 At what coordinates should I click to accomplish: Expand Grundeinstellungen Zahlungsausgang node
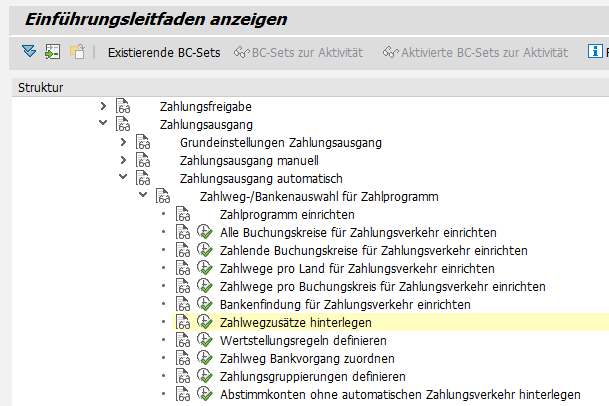click(123, 142)
